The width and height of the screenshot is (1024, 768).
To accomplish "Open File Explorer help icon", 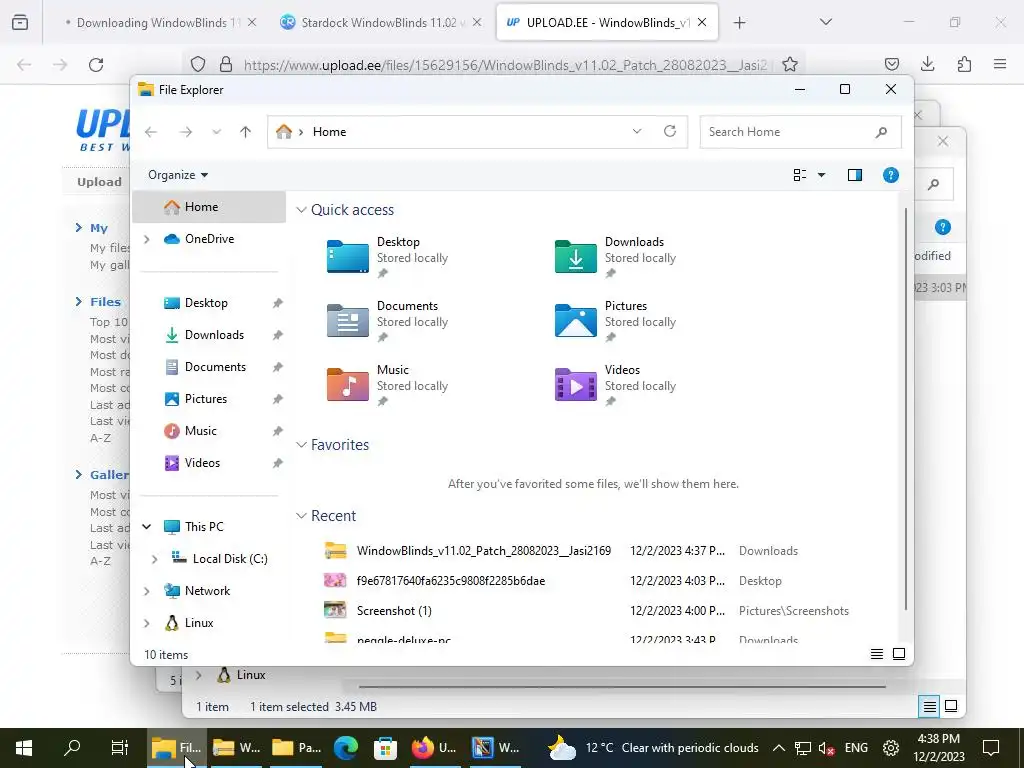I will pos(891,175).
